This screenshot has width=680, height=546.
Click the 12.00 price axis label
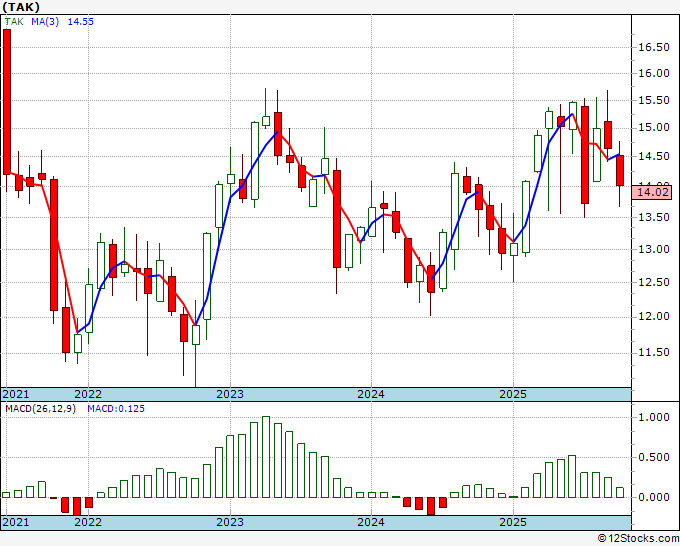[x=654, y=316]
